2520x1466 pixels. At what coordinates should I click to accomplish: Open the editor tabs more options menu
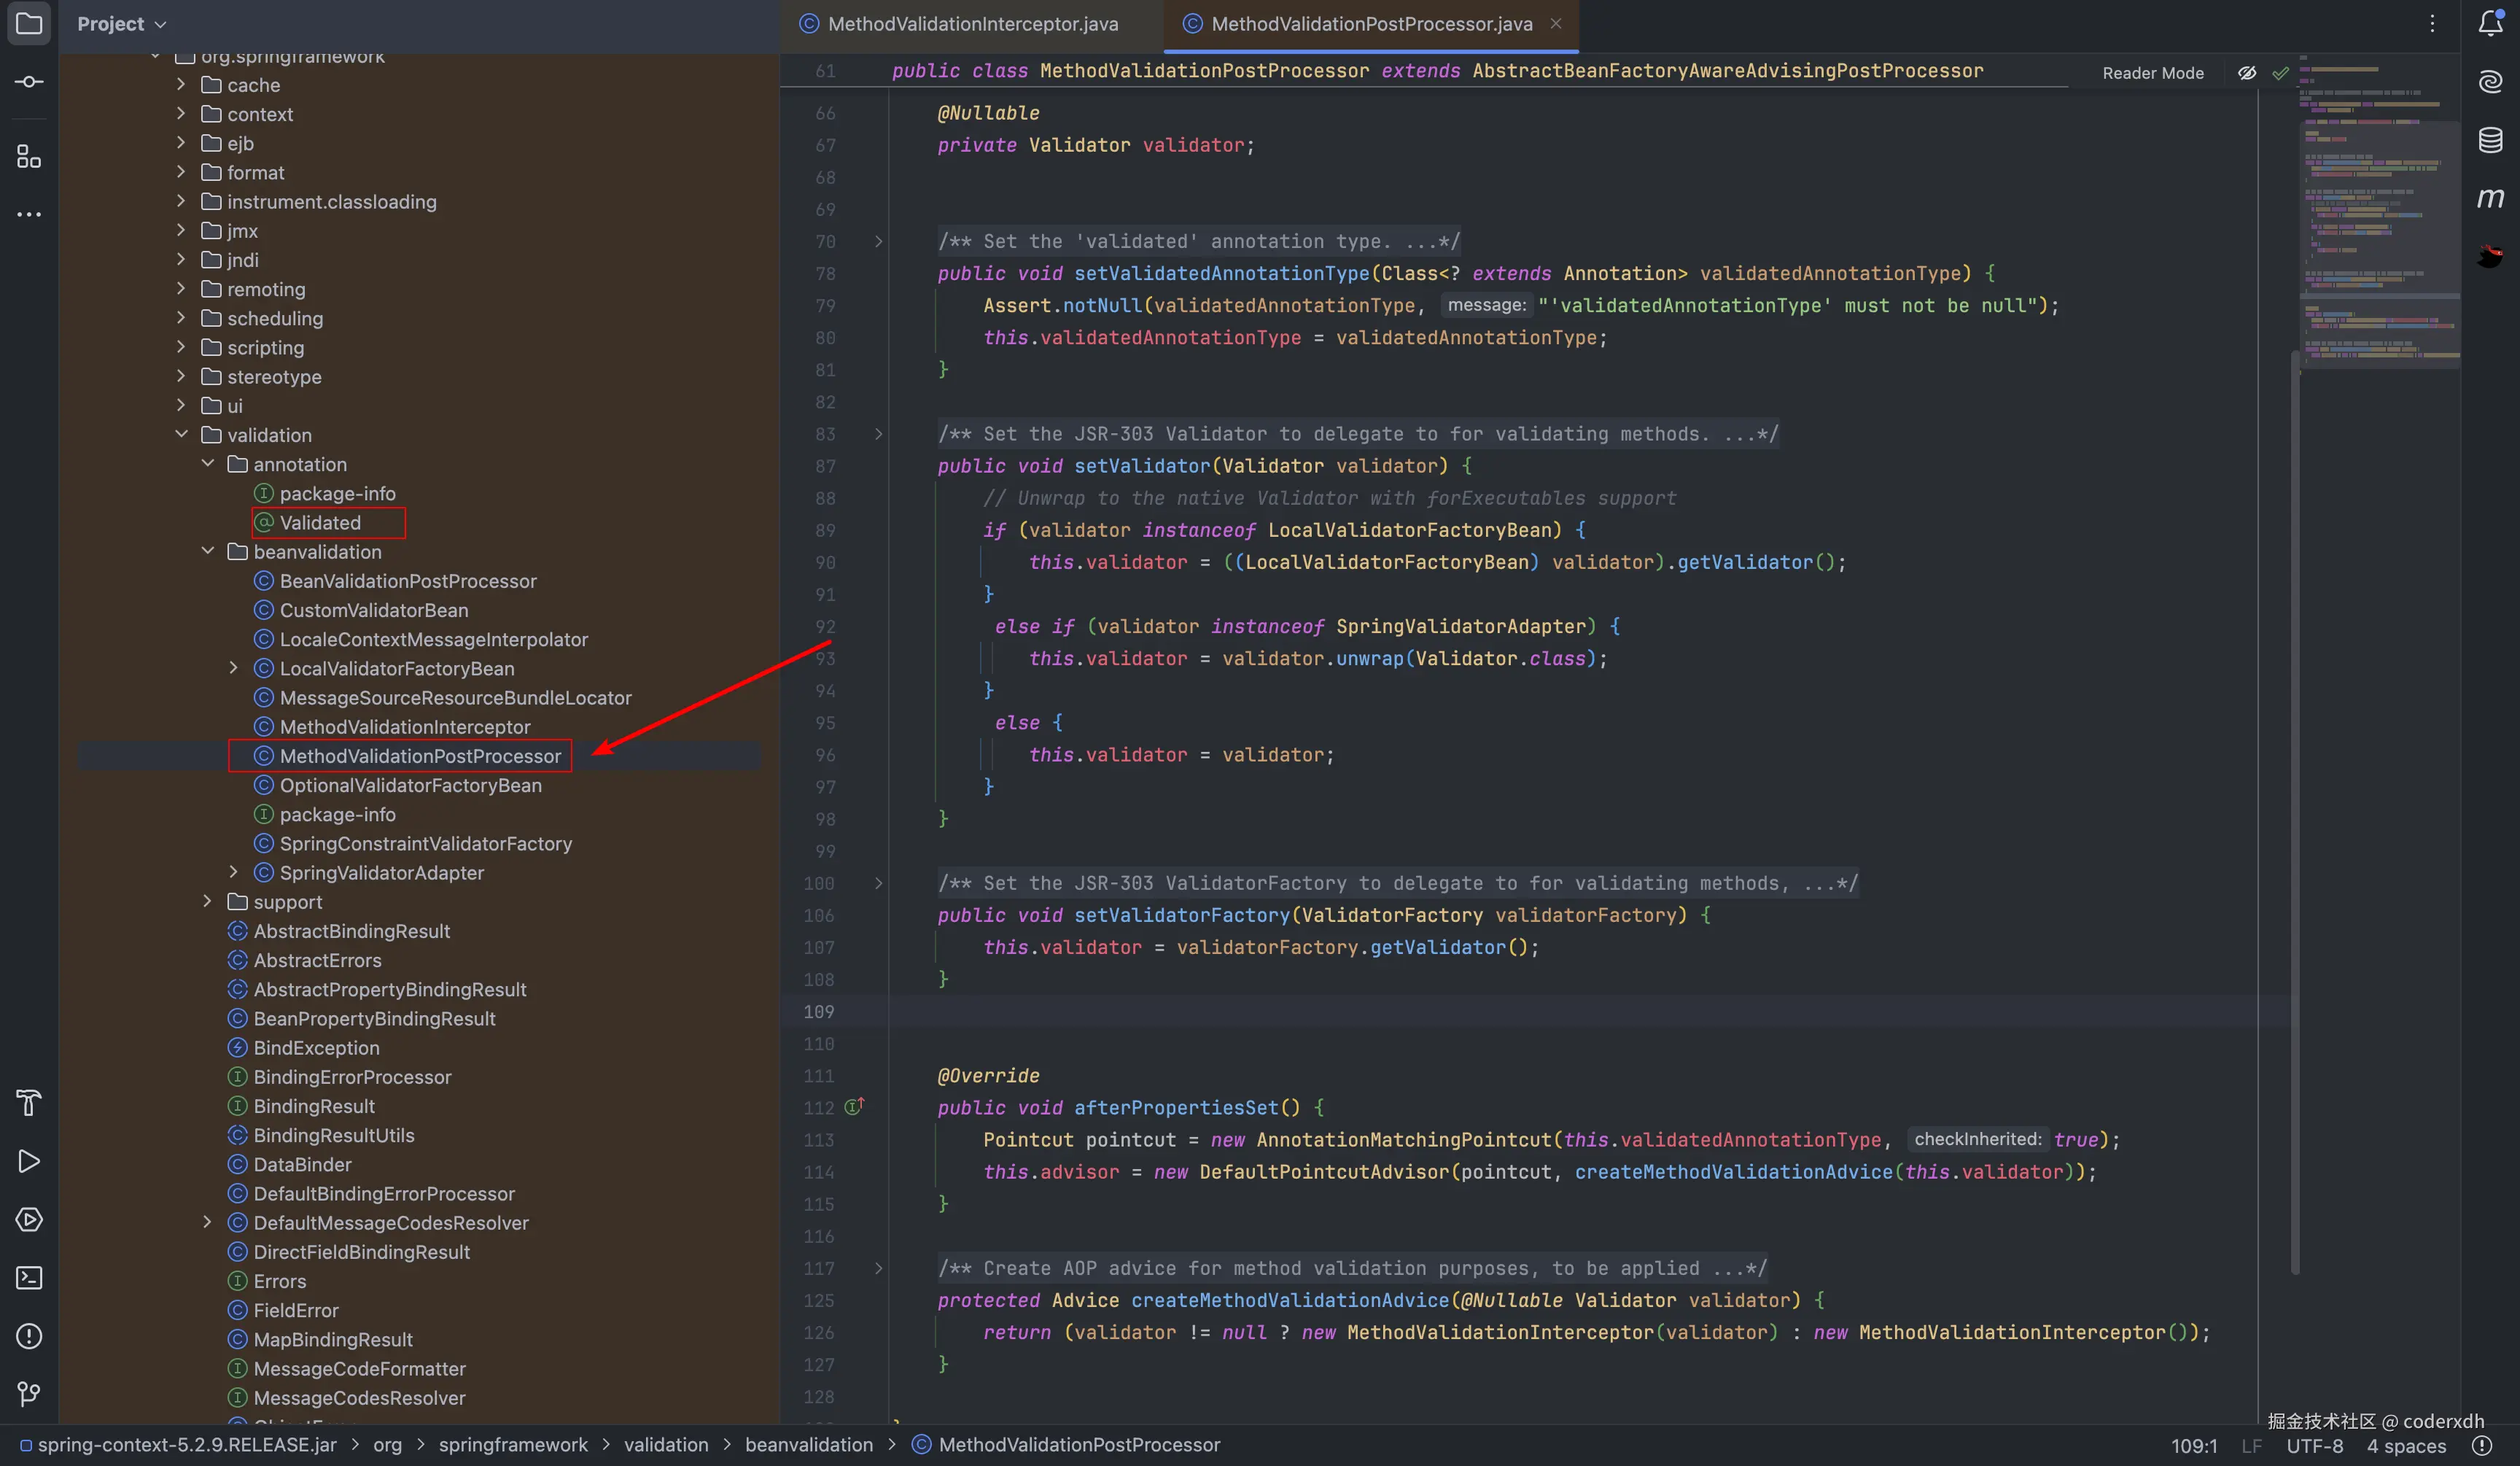(x=2432, y=24)
